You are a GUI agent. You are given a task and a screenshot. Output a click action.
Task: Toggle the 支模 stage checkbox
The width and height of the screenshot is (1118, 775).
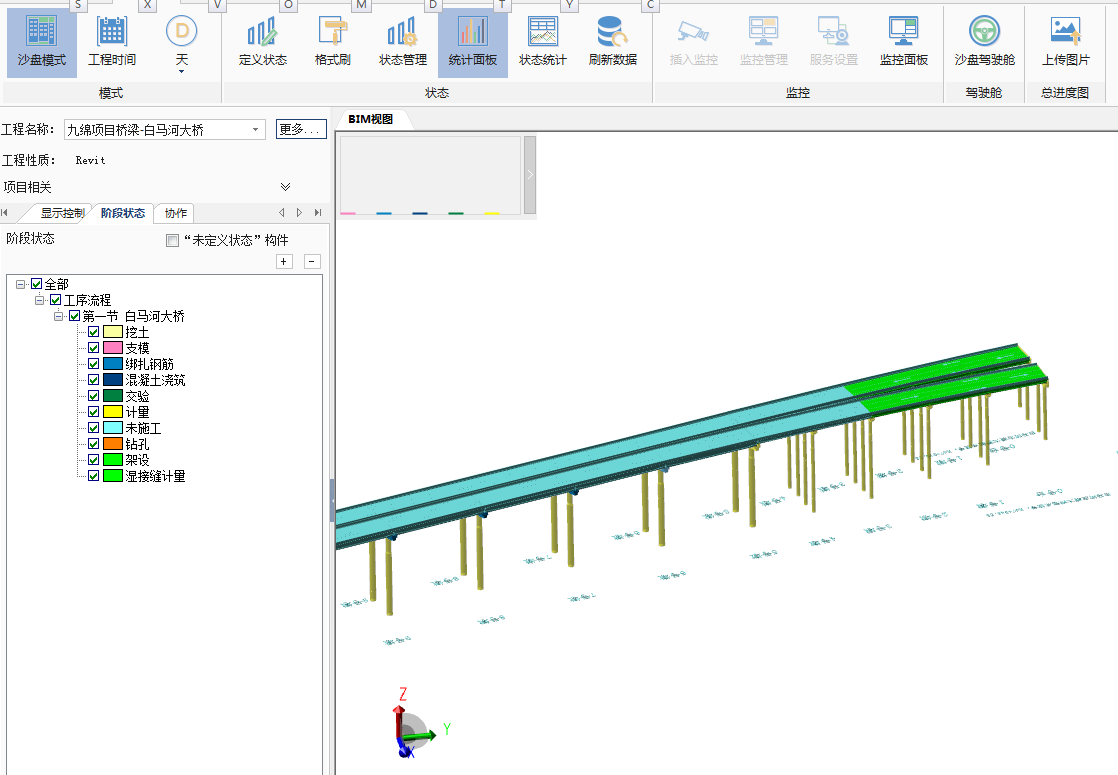[x=93, y=348]
